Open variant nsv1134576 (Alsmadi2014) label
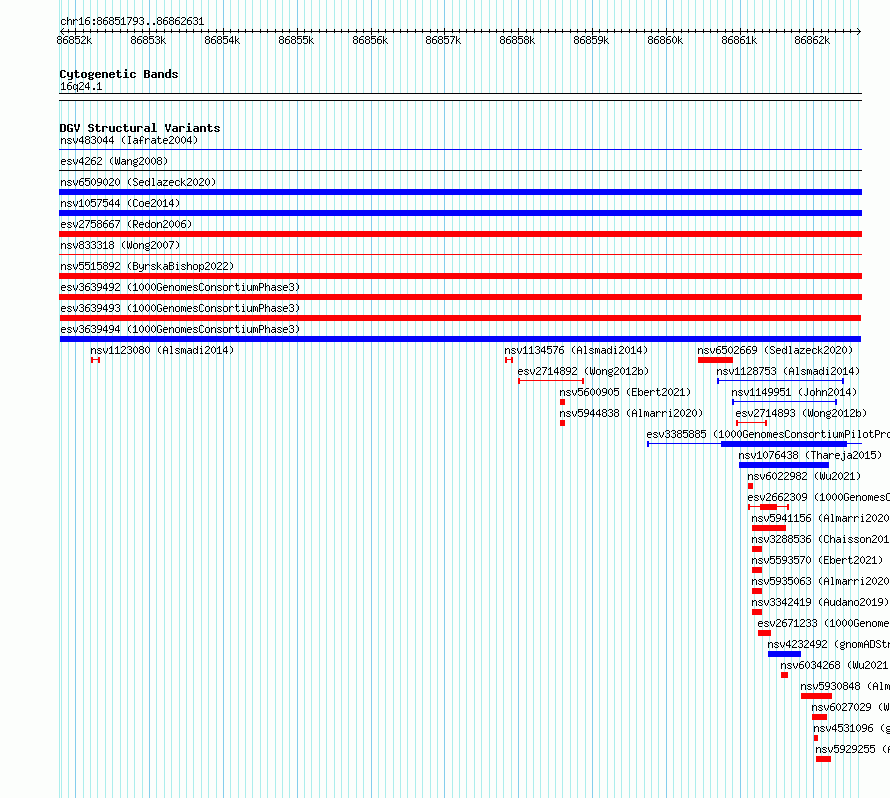This screenshot has width=890, height=798. (x=576, y=350)
